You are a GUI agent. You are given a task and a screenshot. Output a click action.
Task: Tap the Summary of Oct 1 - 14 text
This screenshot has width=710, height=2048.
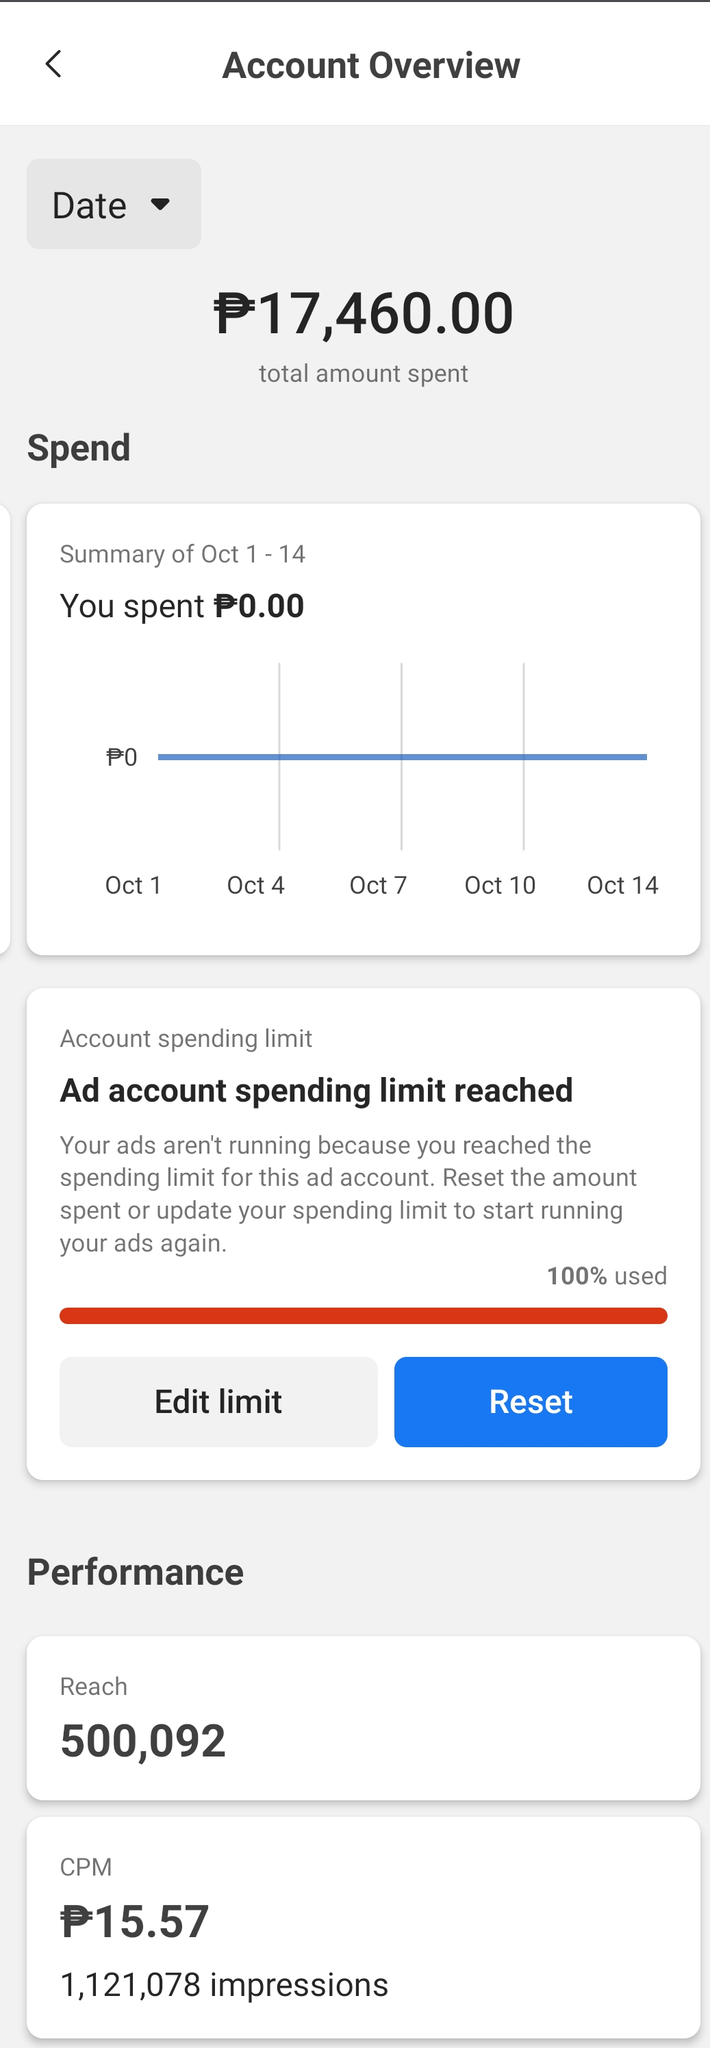click(x=183, y=554)
